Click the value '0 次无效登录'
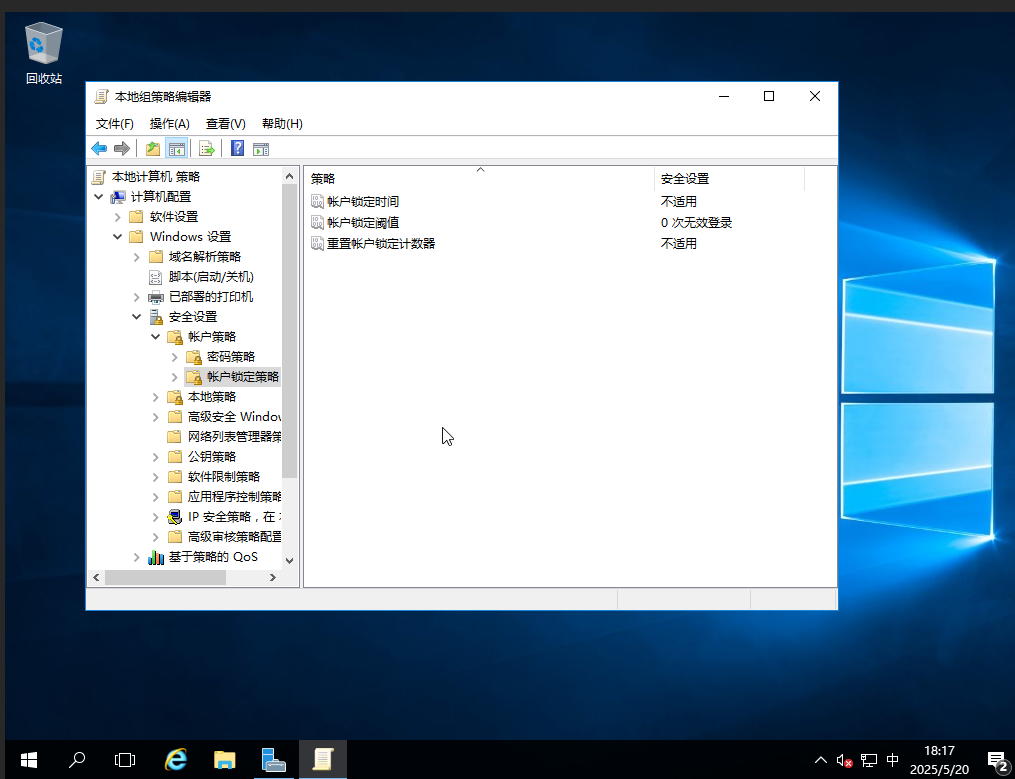Screen dimensions: 1015x779 click(697, 223)
